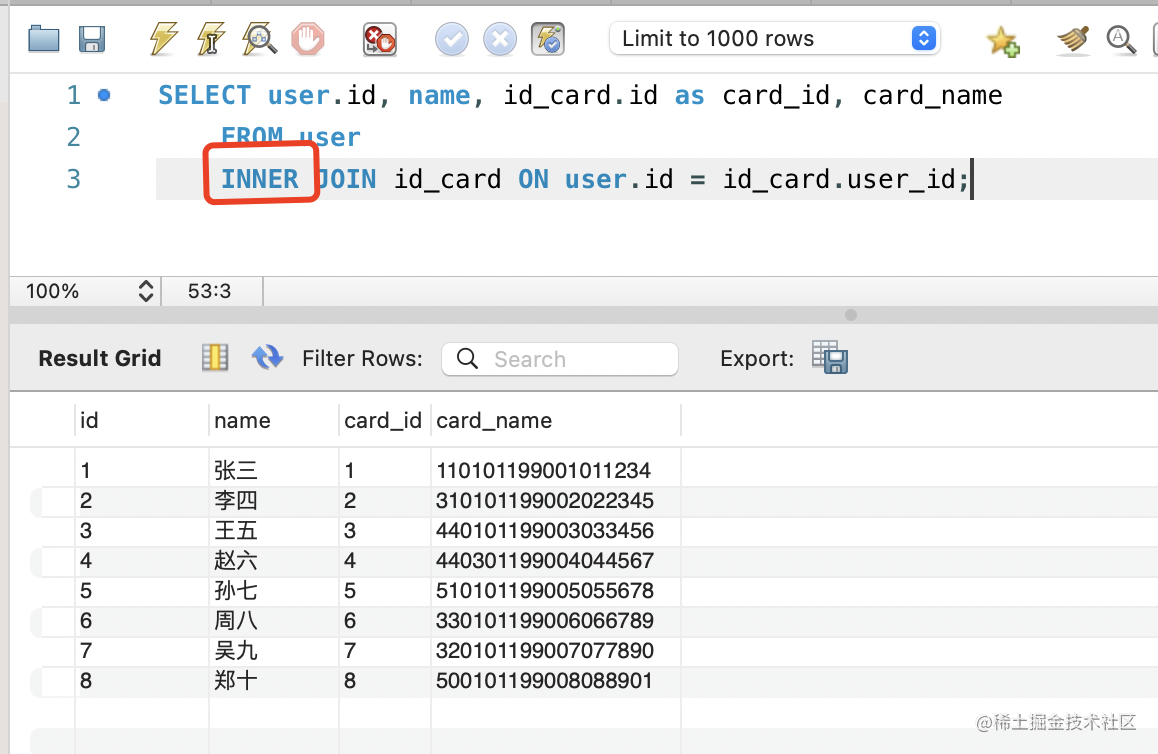Select the result row for 张三

coord(236,470)
